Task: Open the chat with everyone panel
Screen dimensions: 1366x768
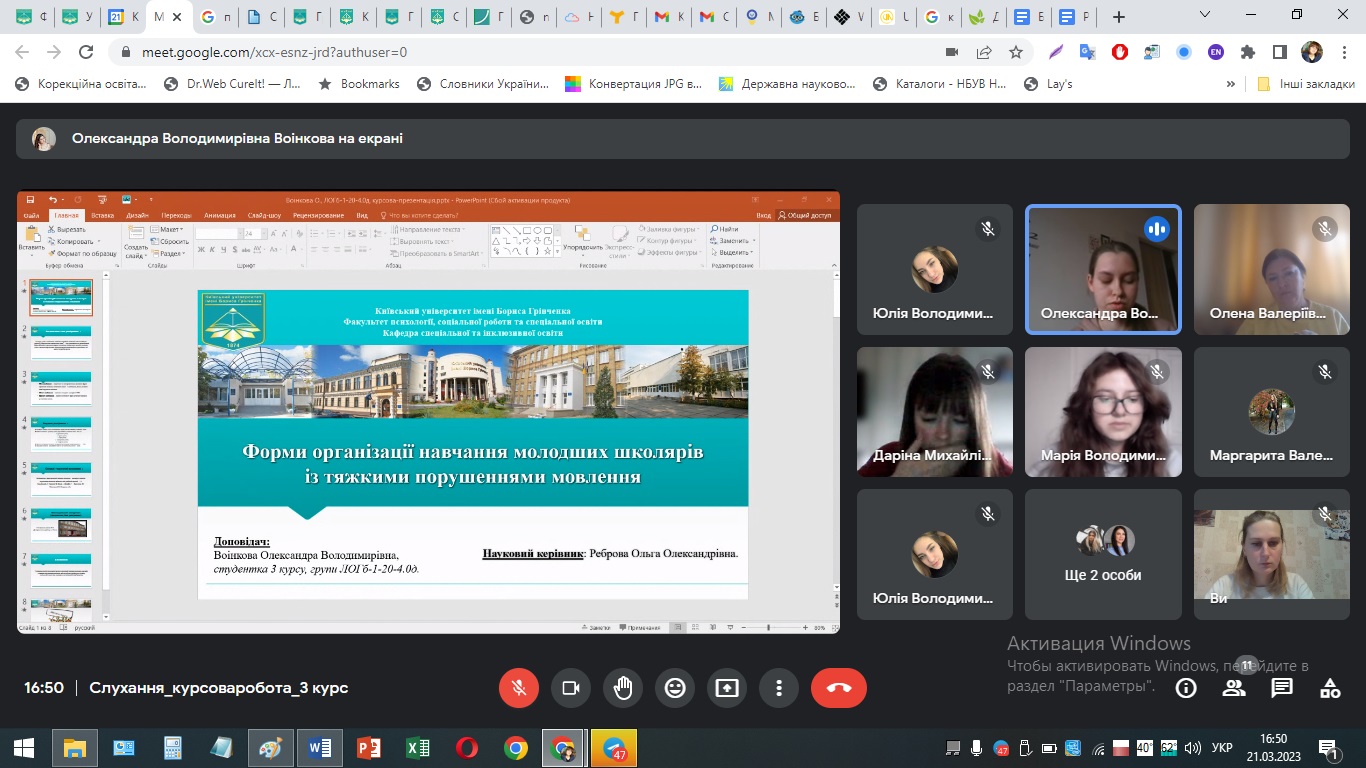Action: point(1282,688)
